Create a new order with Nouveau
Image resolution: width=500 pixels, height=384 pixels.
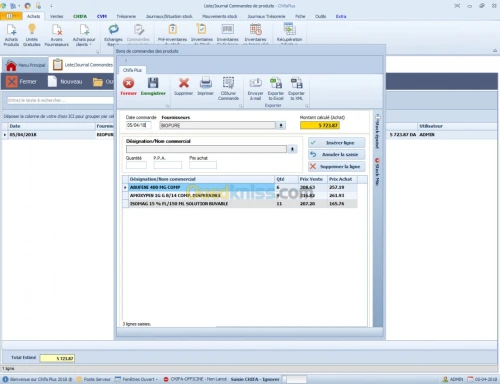tap(65, 82)
